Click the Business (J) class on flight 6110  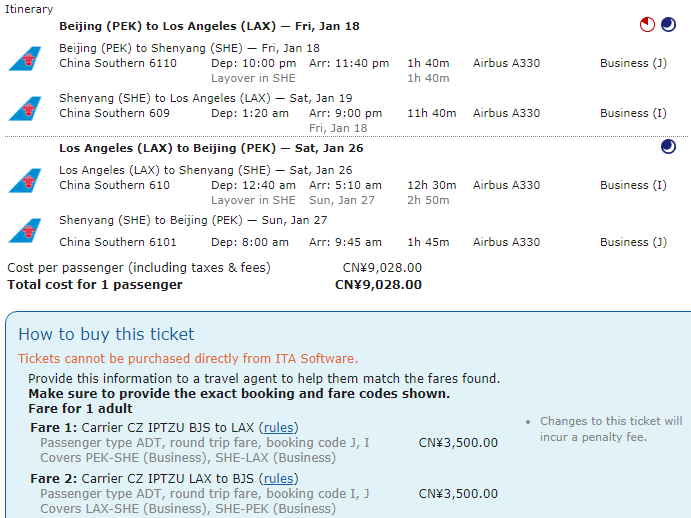point(633,64)
